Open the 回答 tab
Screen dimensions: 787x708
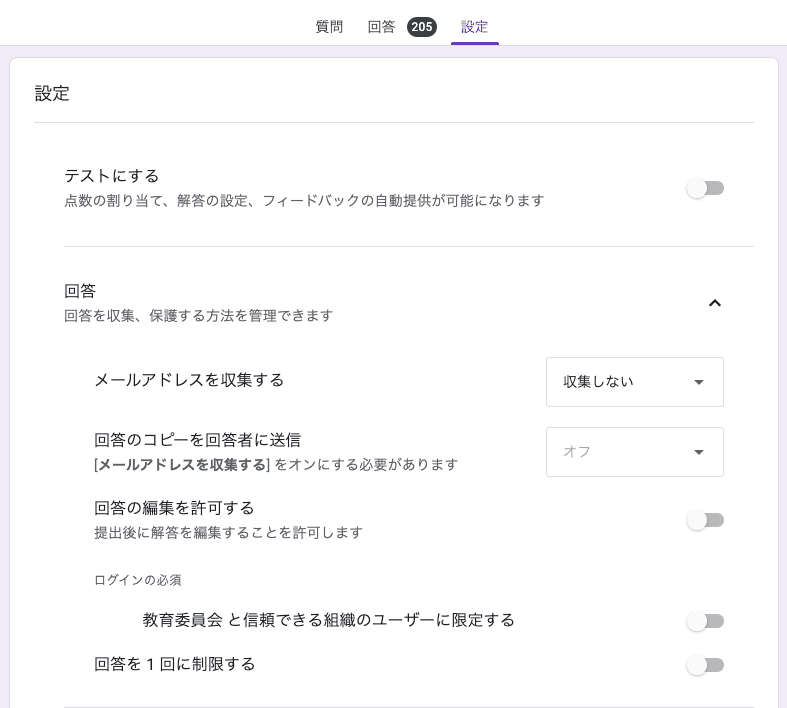pos(381,27)
